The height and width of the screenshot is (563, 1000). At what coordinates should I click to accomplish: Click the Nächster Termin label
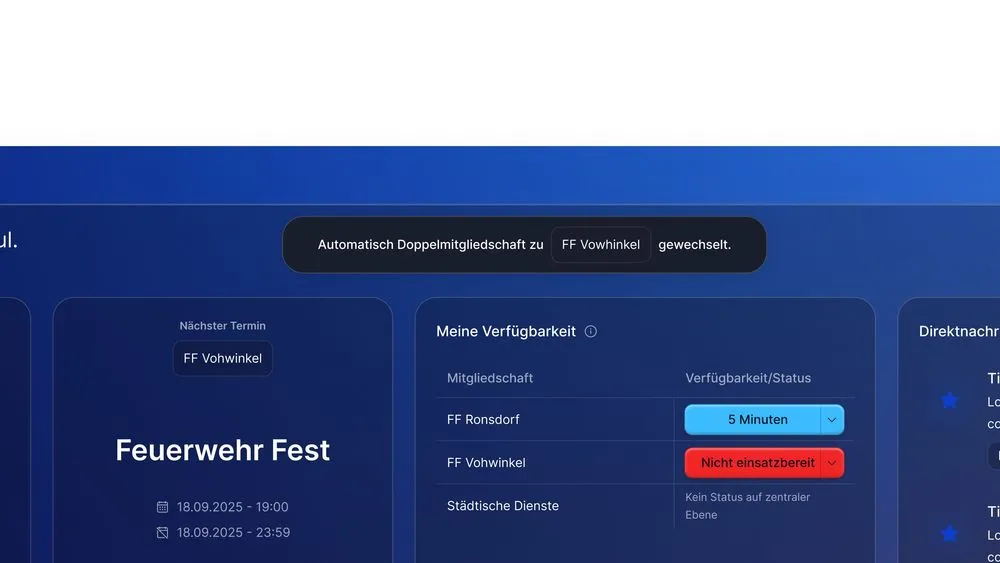click(223, 326)
